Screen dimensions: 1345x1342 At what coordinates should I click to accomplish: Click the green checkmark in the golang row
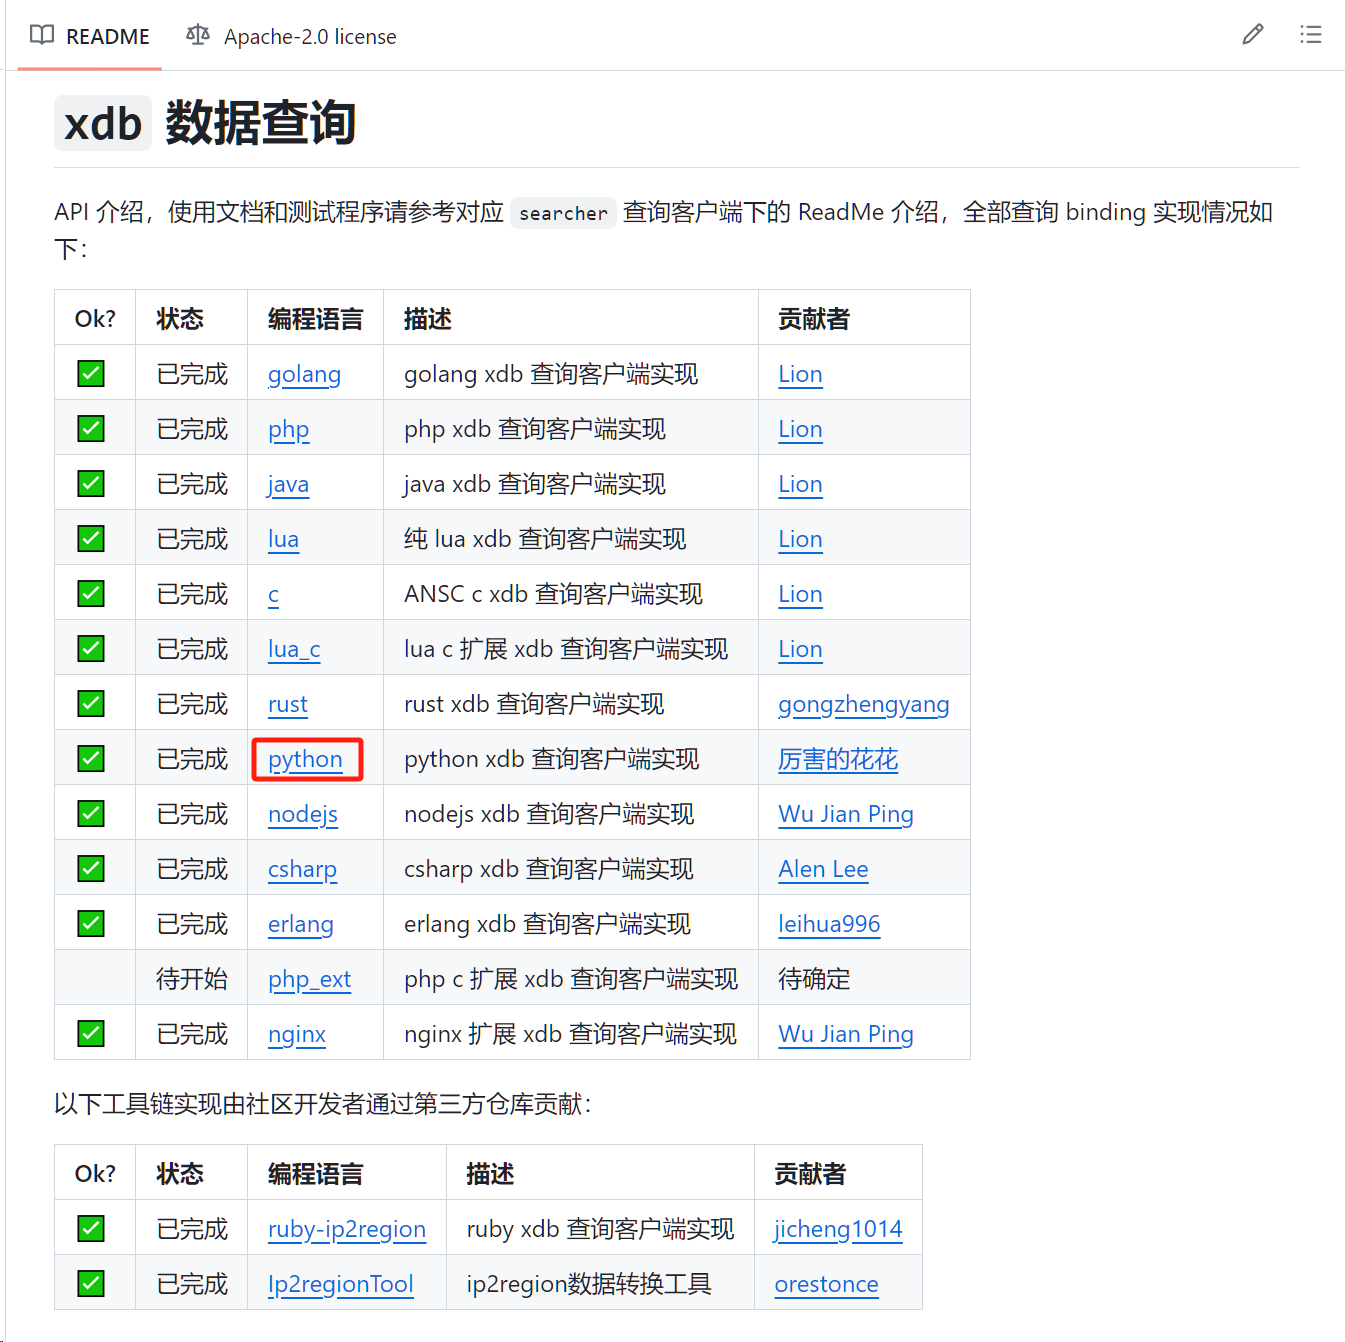coord(91,373)
